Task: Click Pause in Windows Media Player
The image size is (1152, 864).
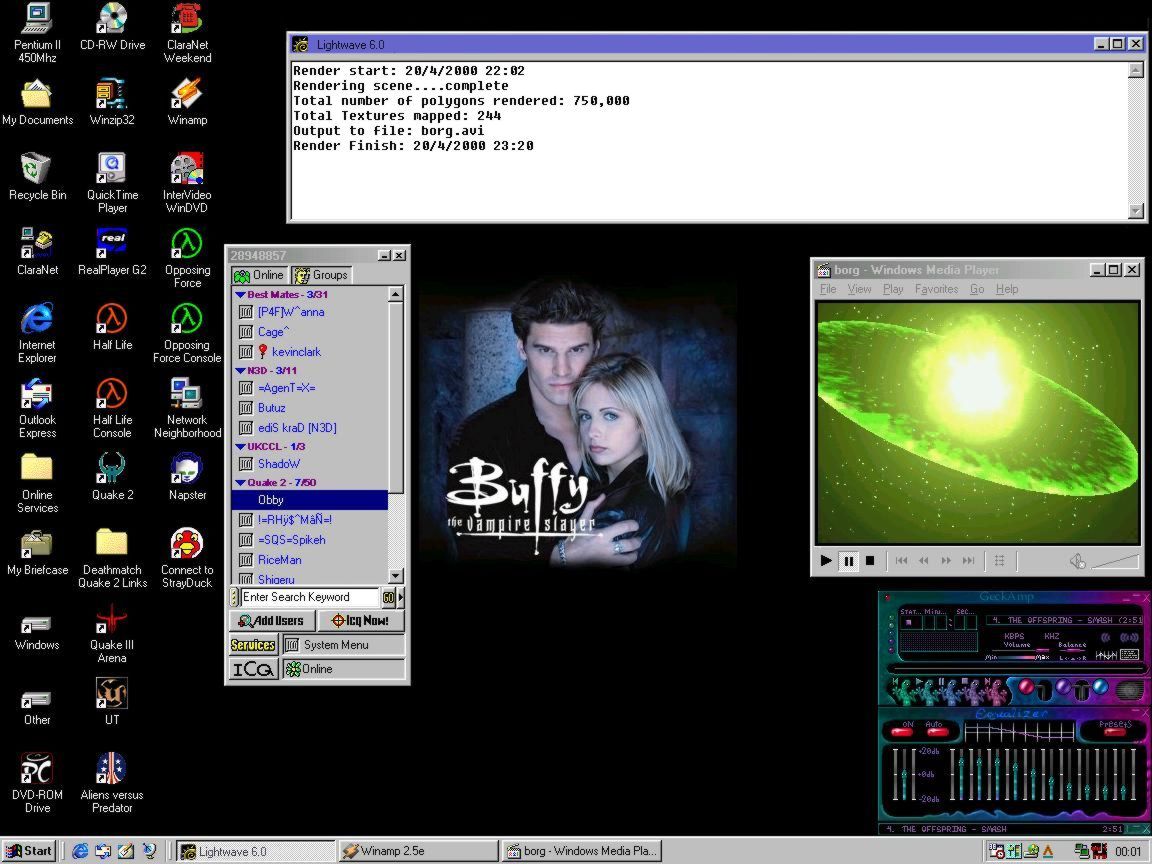Action: 848,561
